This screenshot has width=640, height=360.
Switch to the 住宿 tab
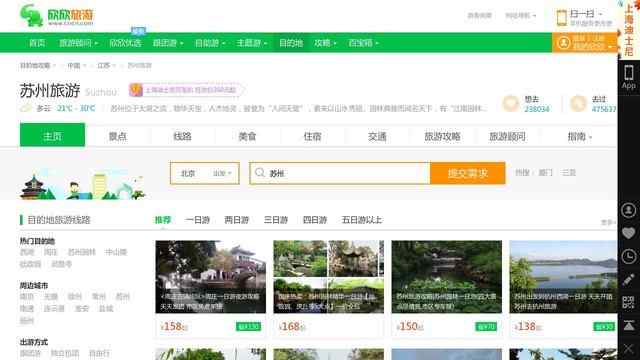[x=312, y=136]
